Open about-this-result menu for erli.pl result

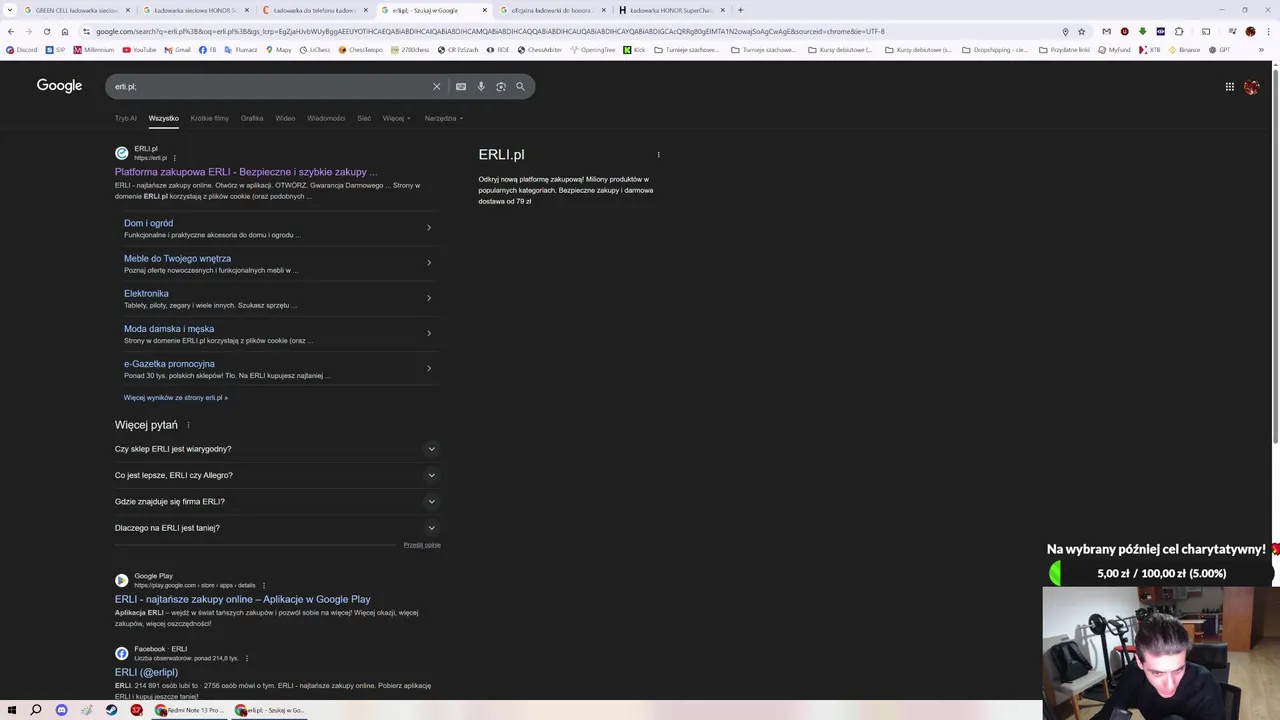pyautogui.click(x=174, y=158)
